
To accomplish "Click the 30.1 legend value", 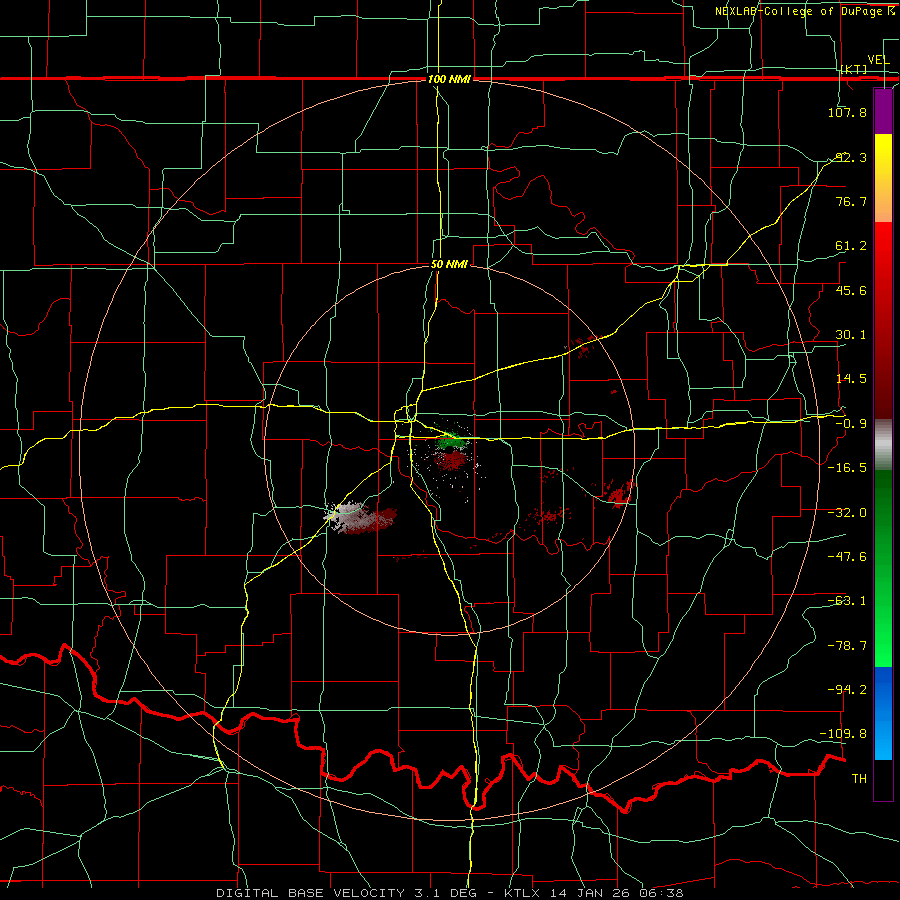I will [851, 334].
